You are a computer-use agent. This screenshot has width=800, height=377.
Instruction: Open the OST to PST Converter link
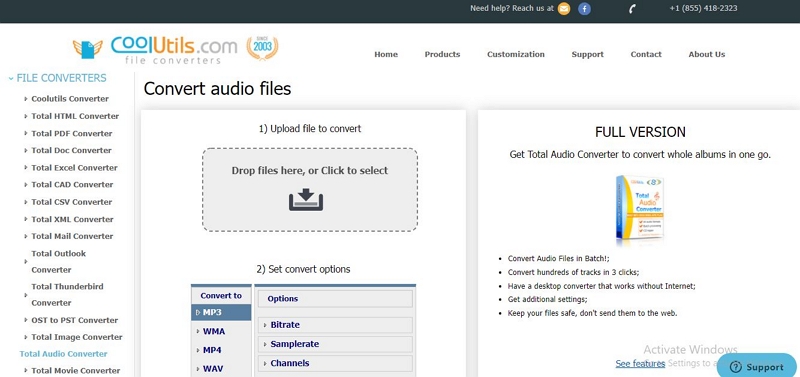click(x=74, y=320)
